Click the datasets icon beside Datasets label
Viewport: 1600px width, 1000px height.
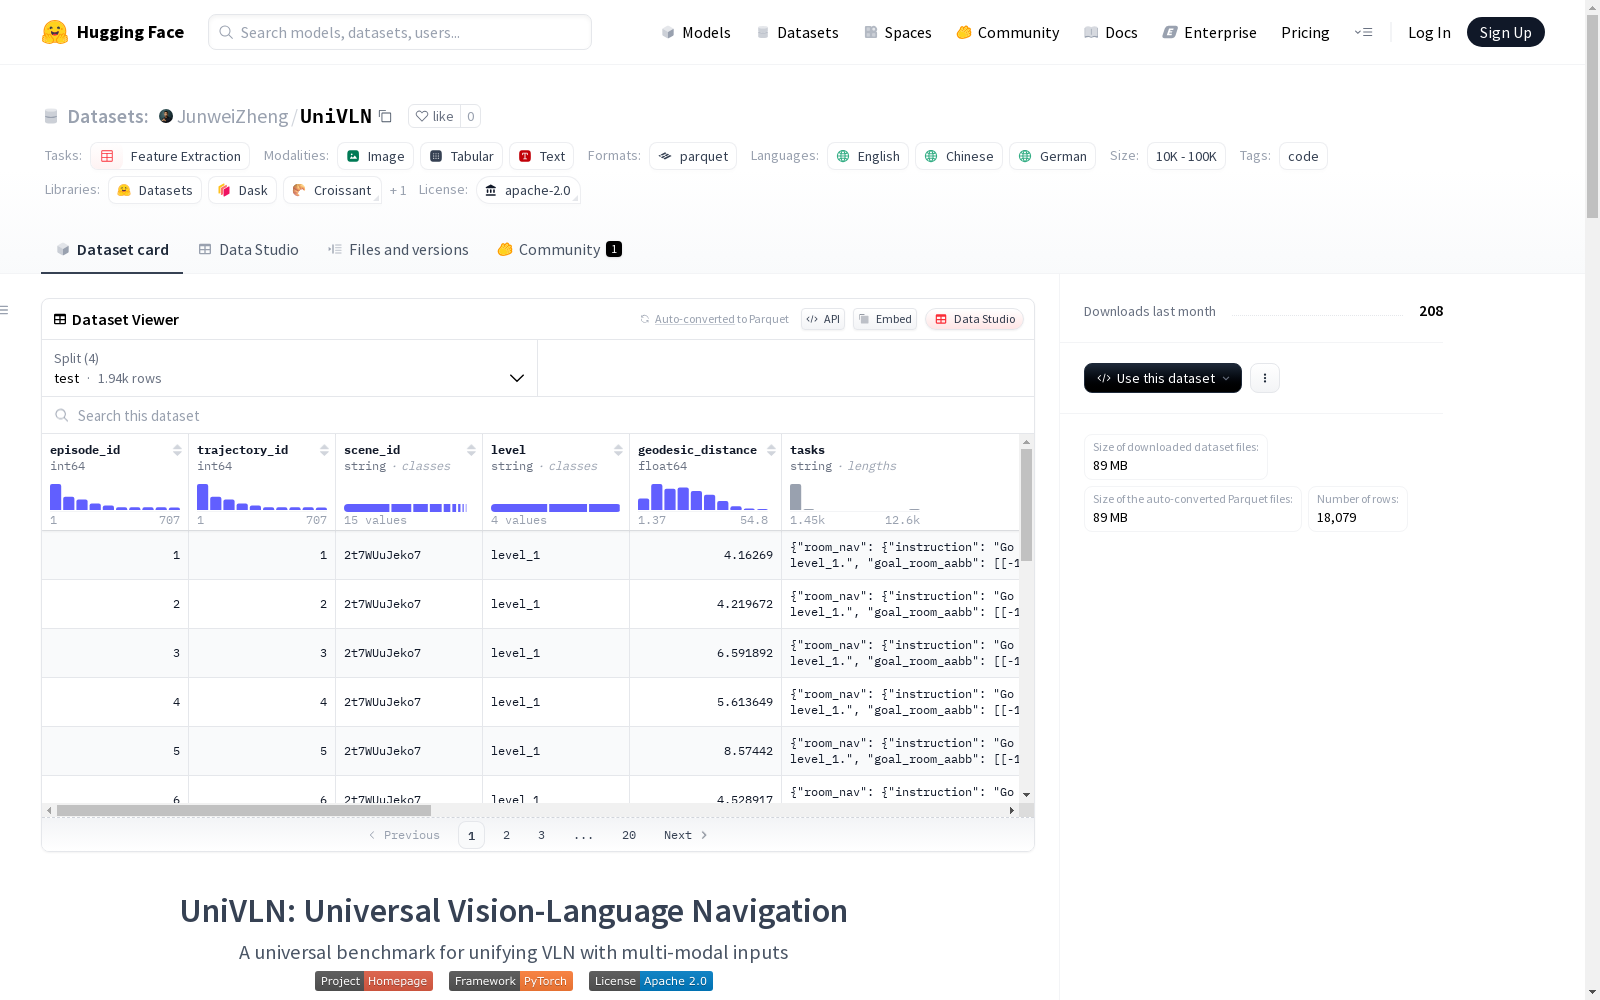pos(51,116)
